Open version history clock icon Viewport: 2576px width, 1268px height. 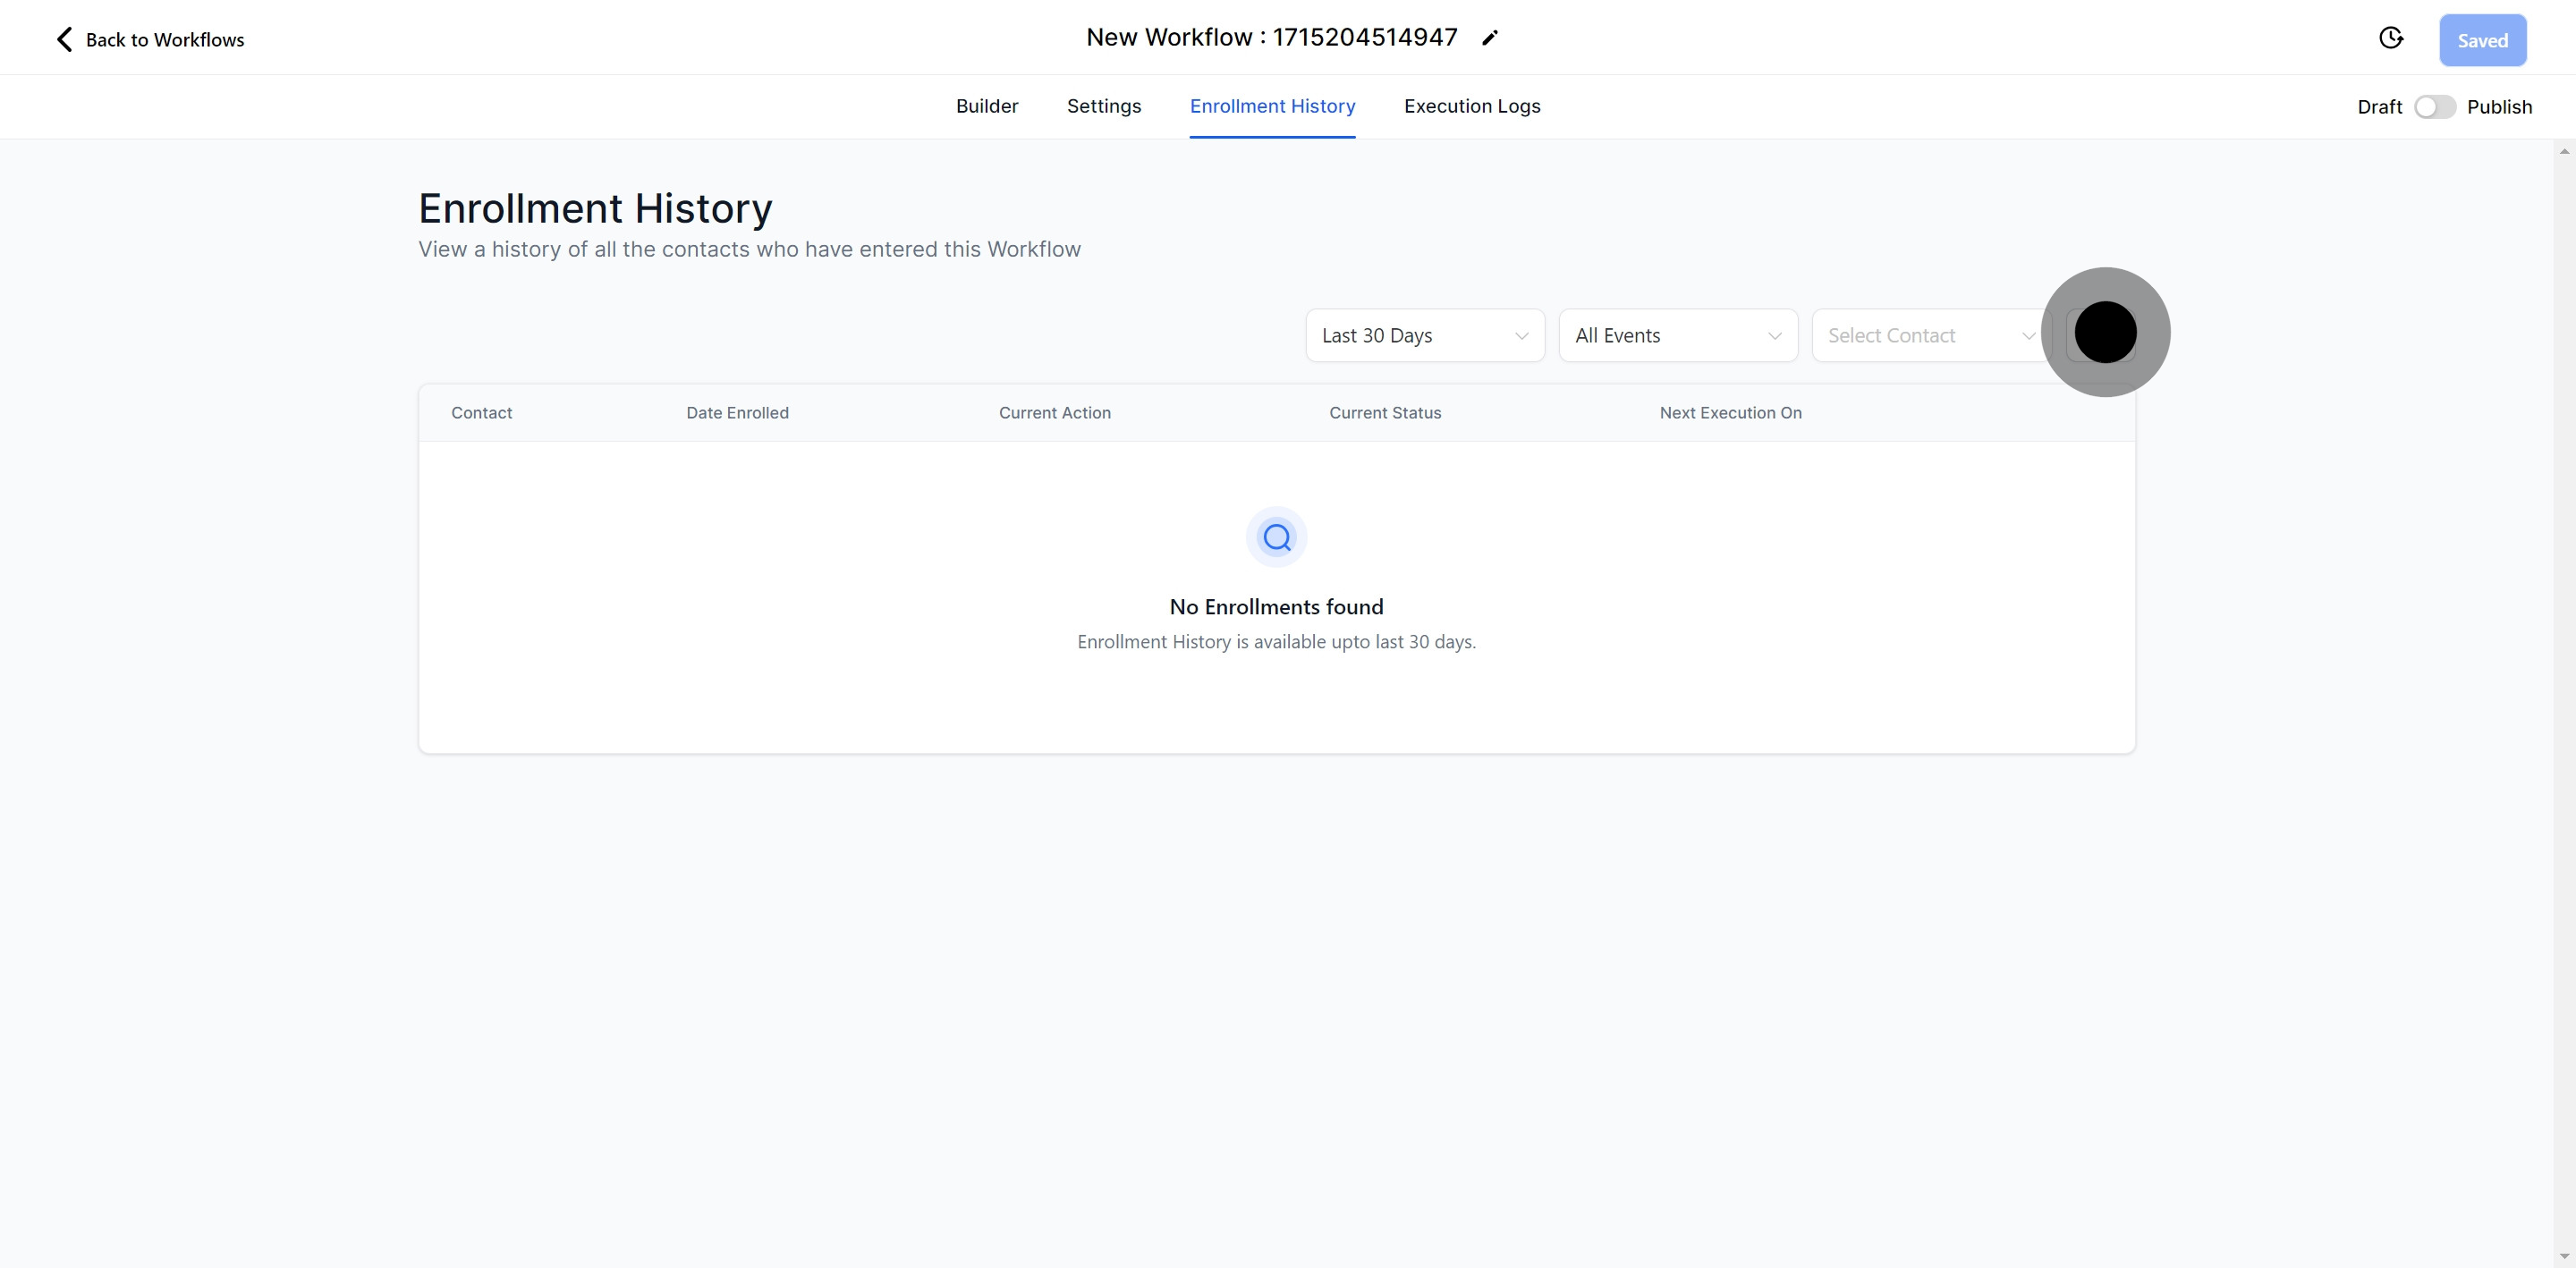[2390, 38]
